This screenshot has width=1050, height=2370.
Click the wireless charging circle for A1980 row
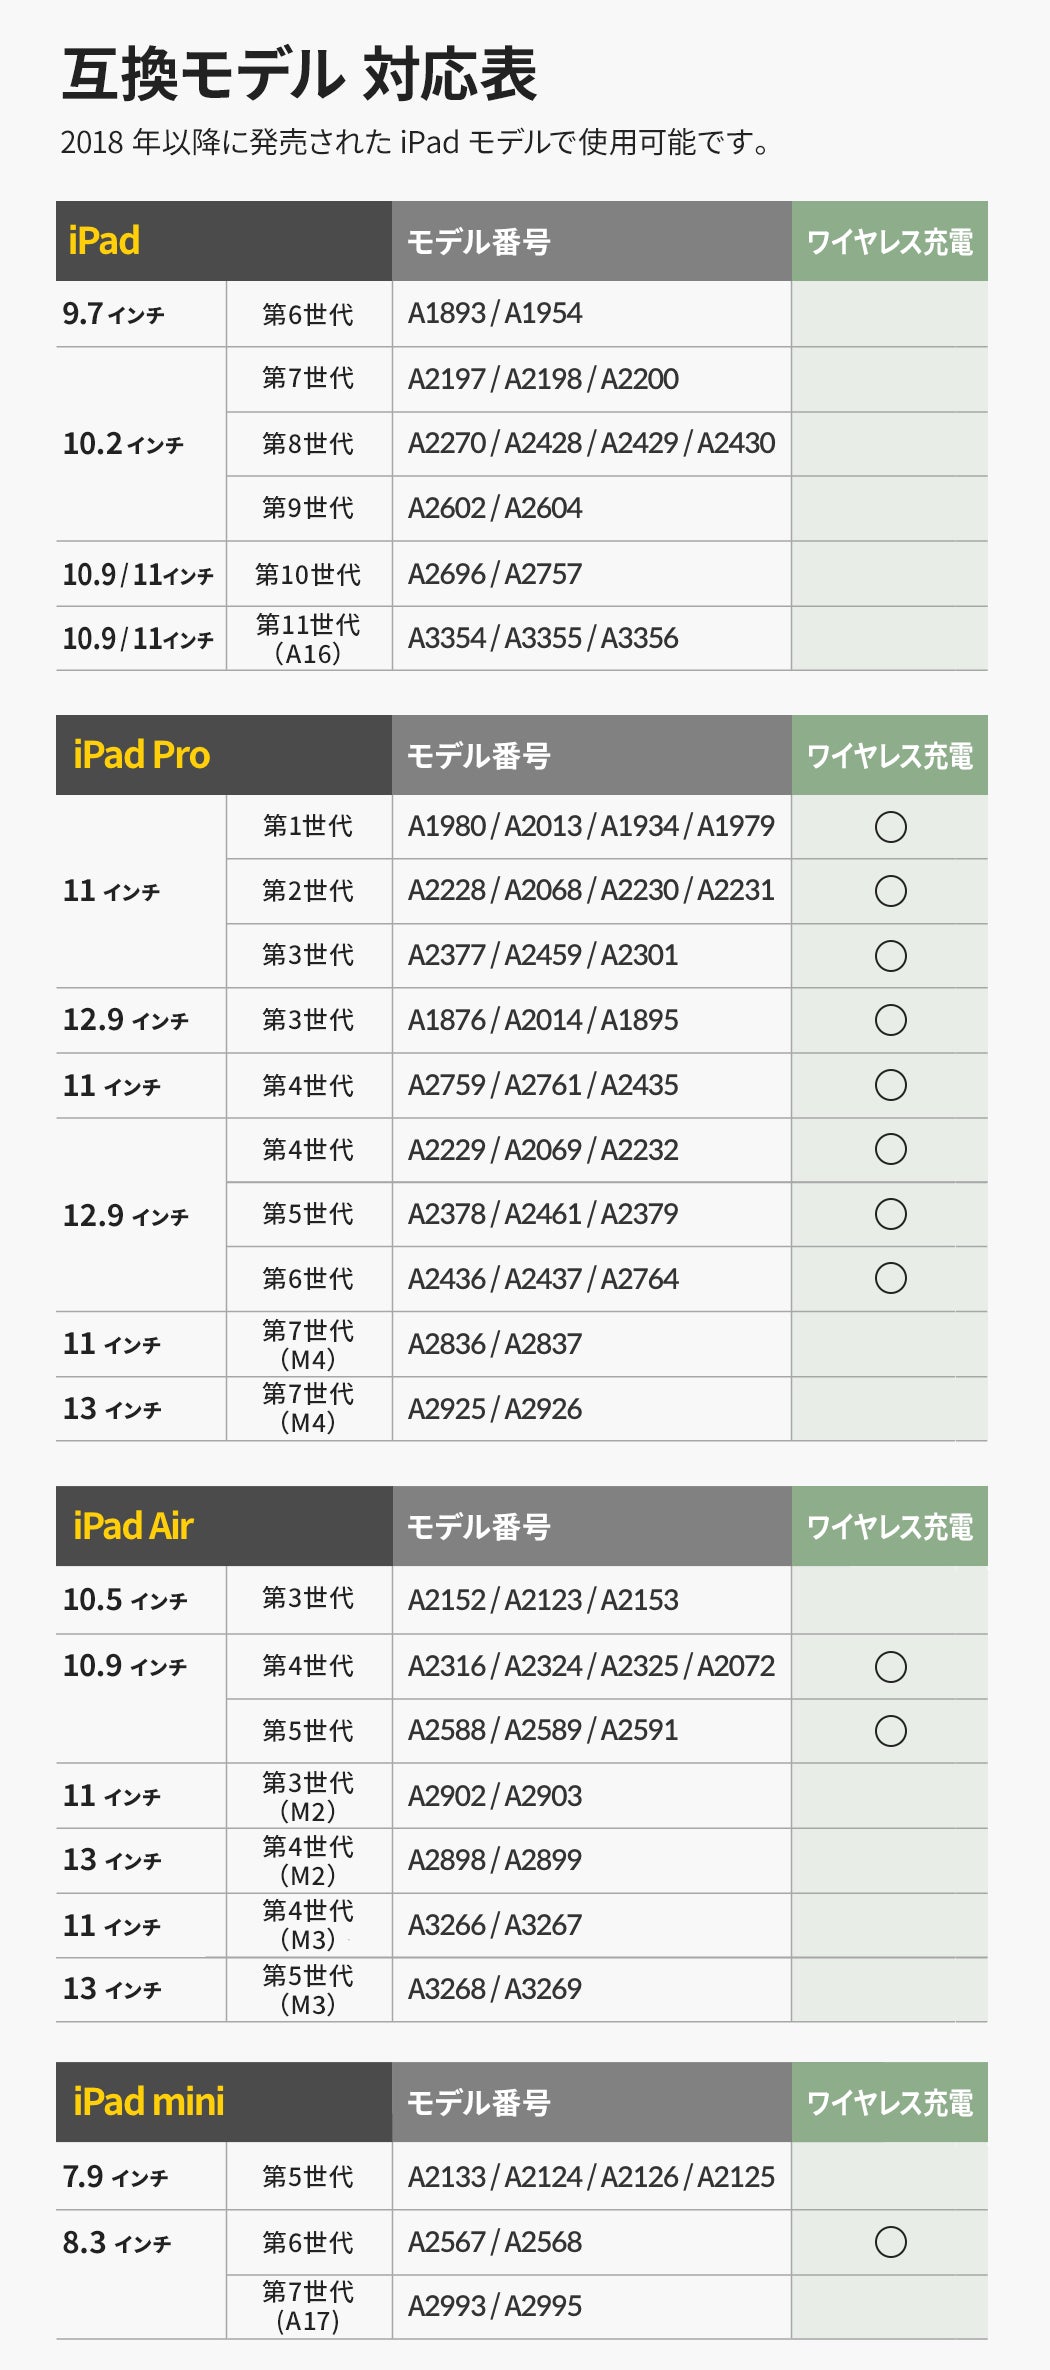890,827
